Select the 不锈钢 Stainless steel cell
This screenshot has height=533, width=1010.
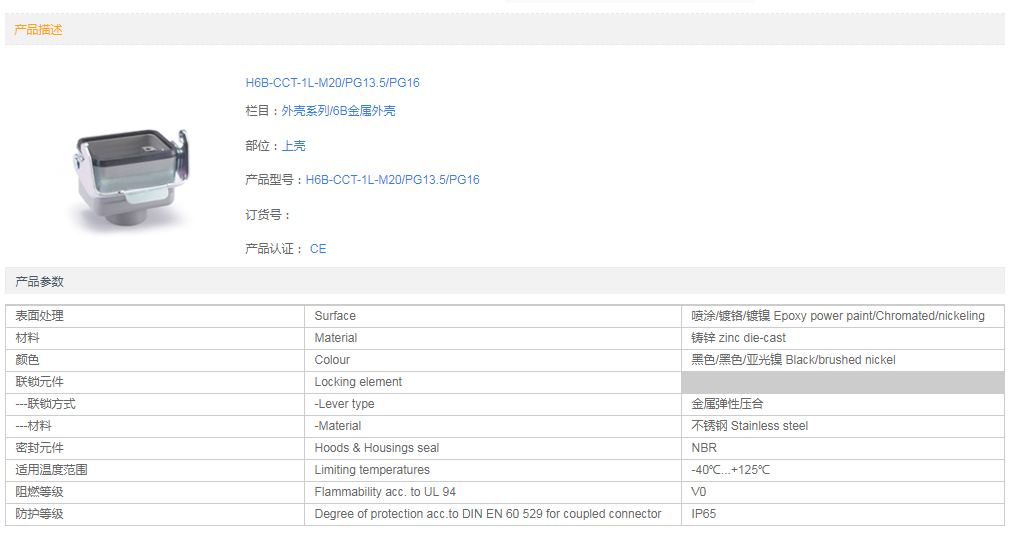click(x=749, y=426)
